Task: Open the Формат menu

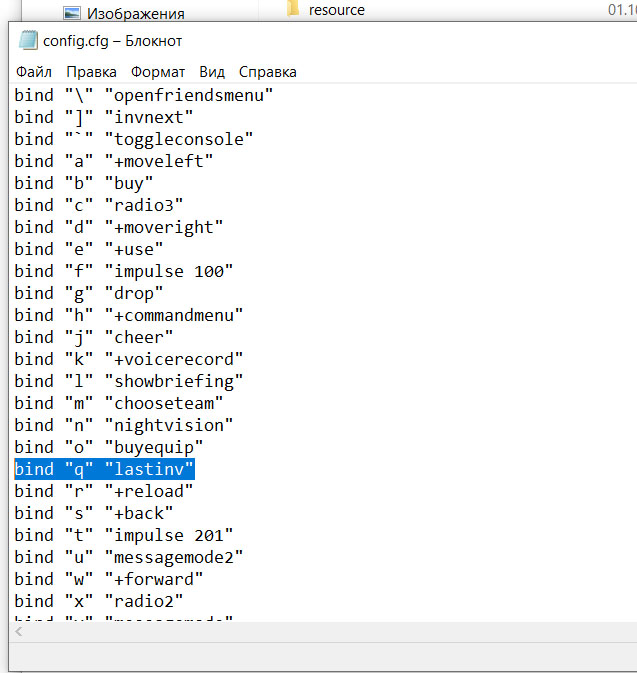Action: [x=158, y=72]
